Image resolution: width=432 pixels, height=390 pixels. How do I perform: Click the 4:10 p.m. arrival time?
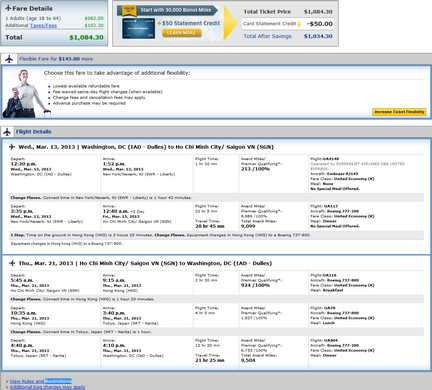pos(114,345)
